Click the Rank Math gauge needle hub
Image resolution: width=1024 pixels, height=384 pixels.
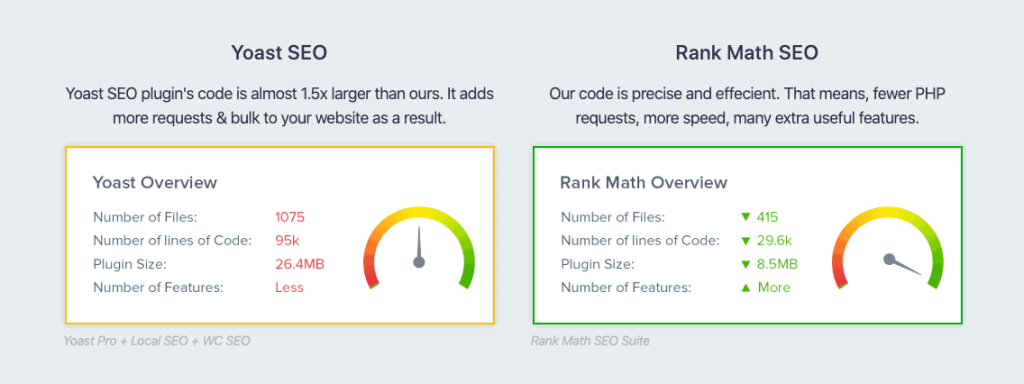[889, 259]
